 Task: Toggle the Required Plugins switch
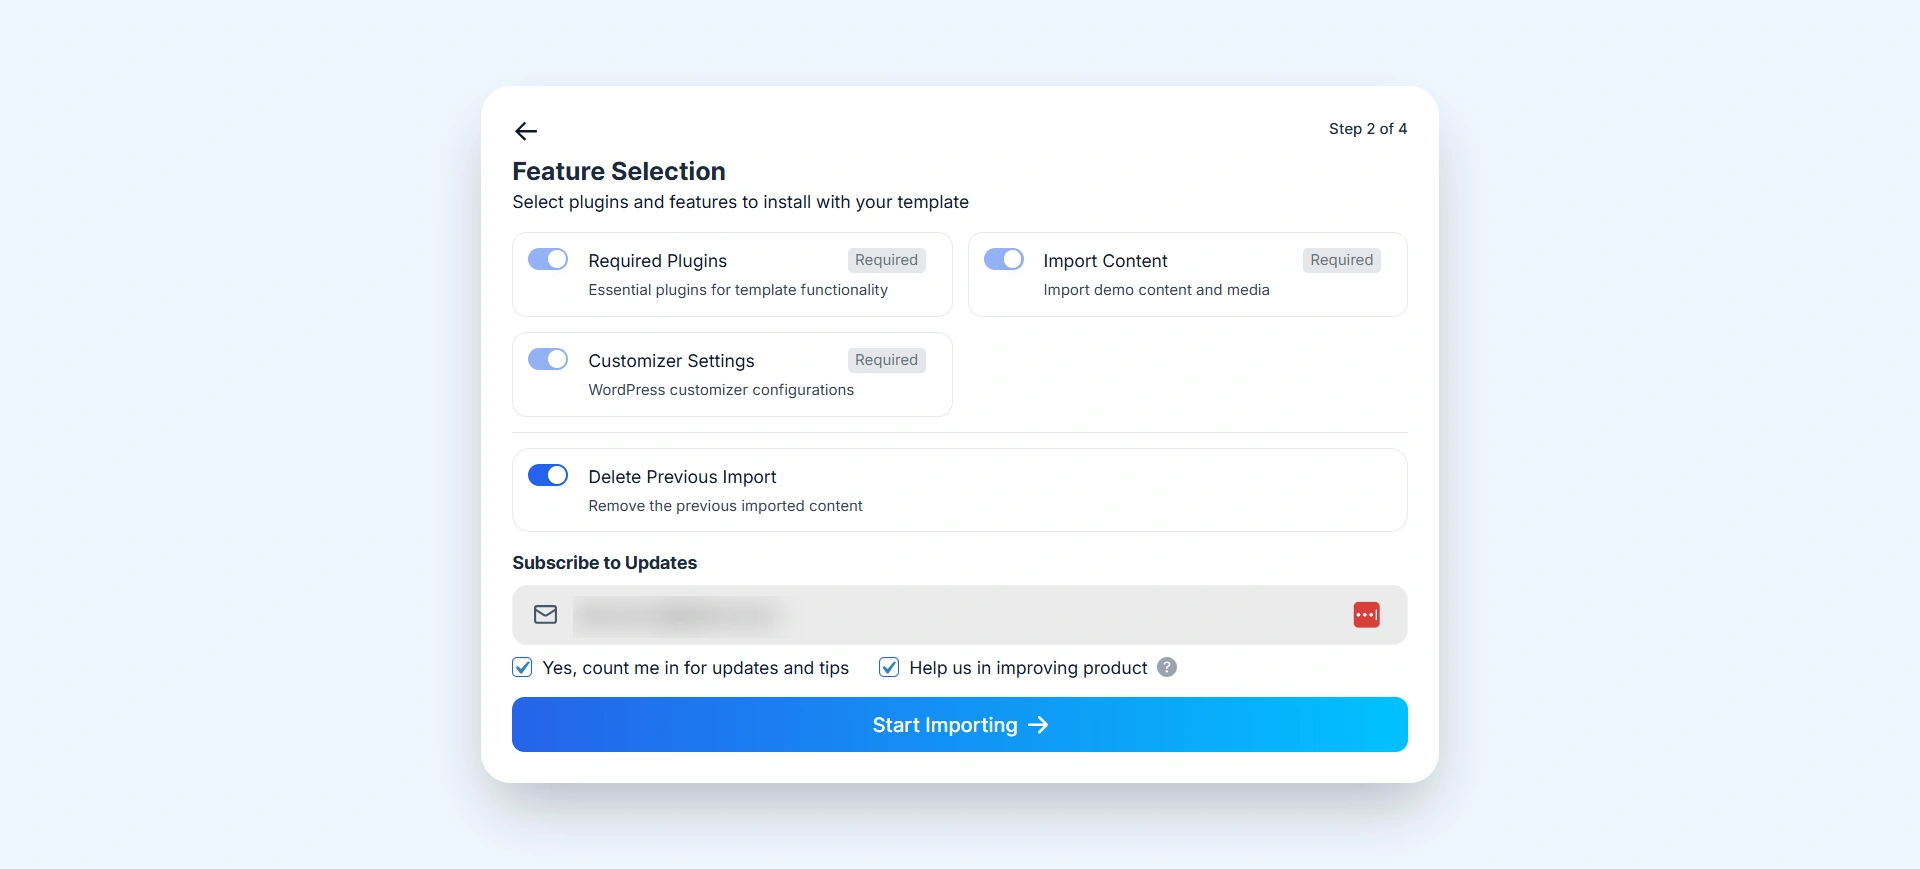tap(548, 260)
